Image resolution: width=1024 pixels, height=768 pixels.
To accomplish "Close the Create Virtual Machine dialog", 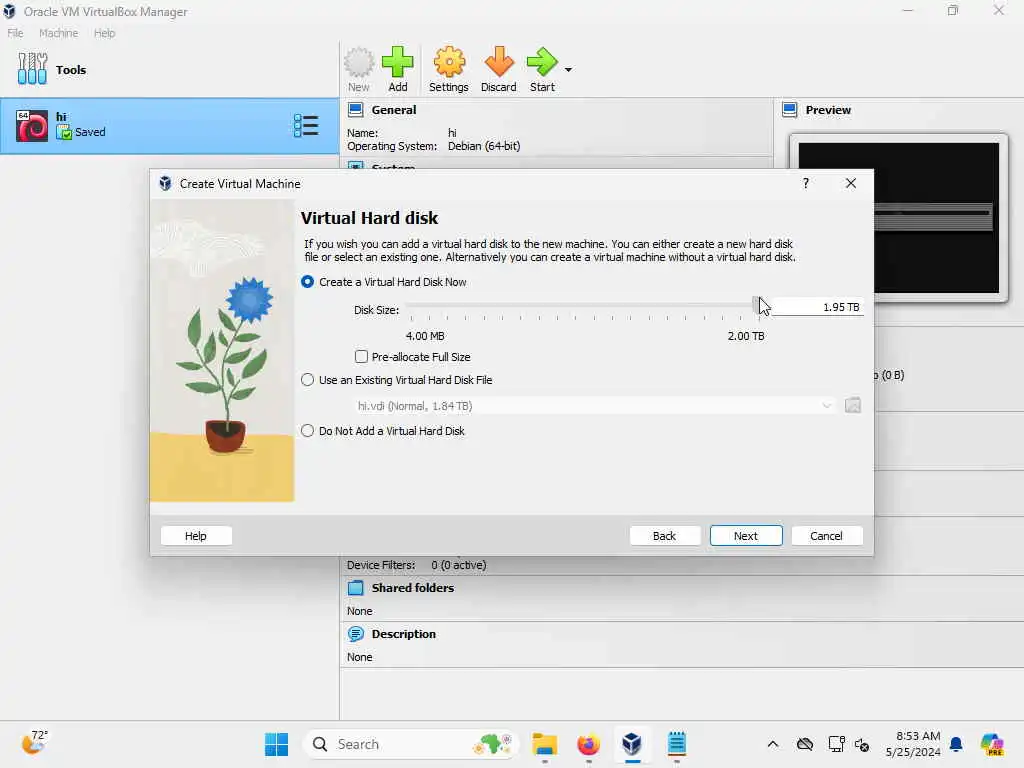I will [x=850, y=184].
